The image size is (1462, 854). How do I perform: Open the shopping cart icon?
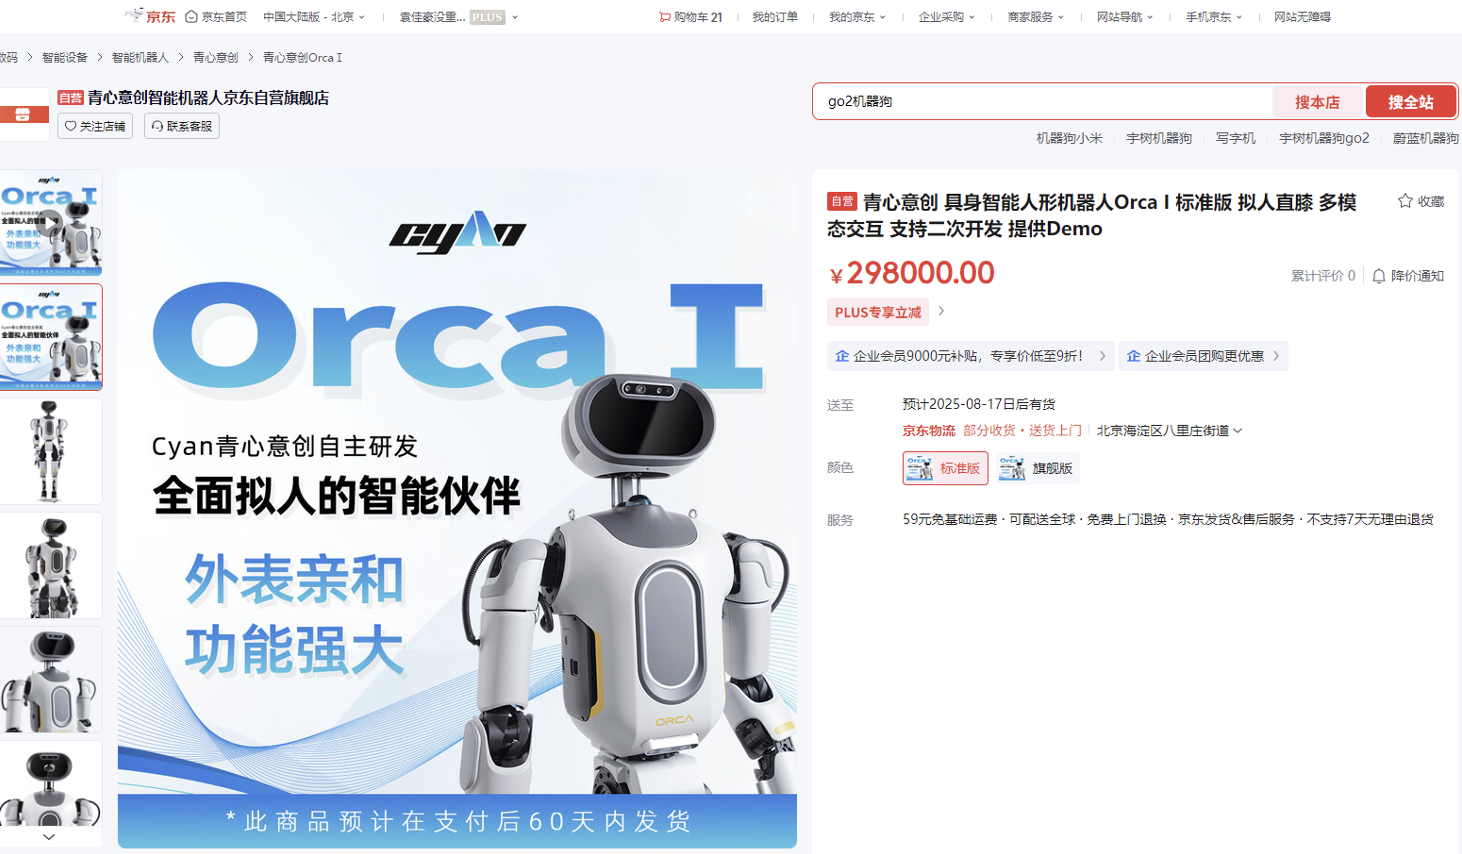click(665, 17)
